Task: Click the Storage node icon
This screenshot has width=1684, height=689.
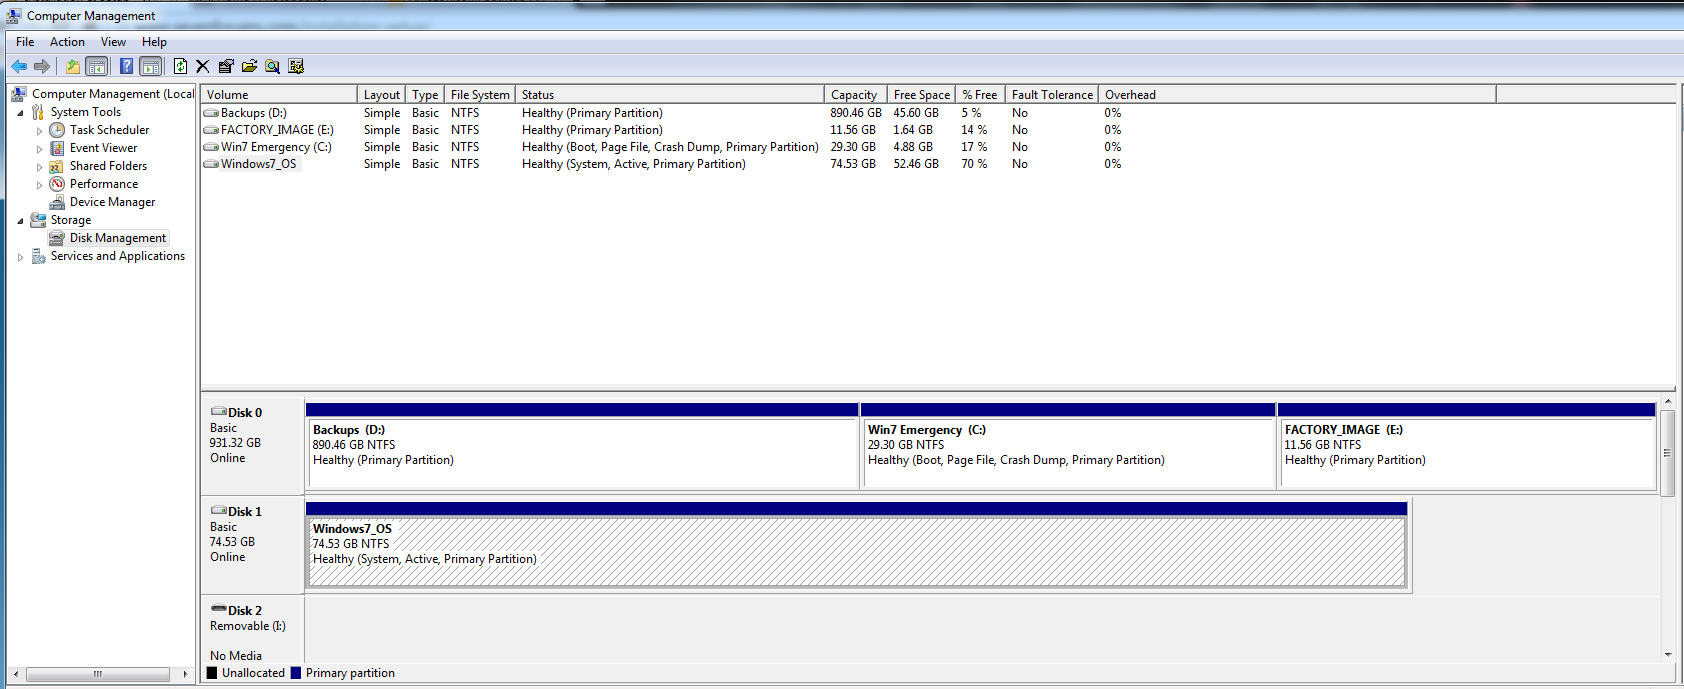Action: [38, 220]
